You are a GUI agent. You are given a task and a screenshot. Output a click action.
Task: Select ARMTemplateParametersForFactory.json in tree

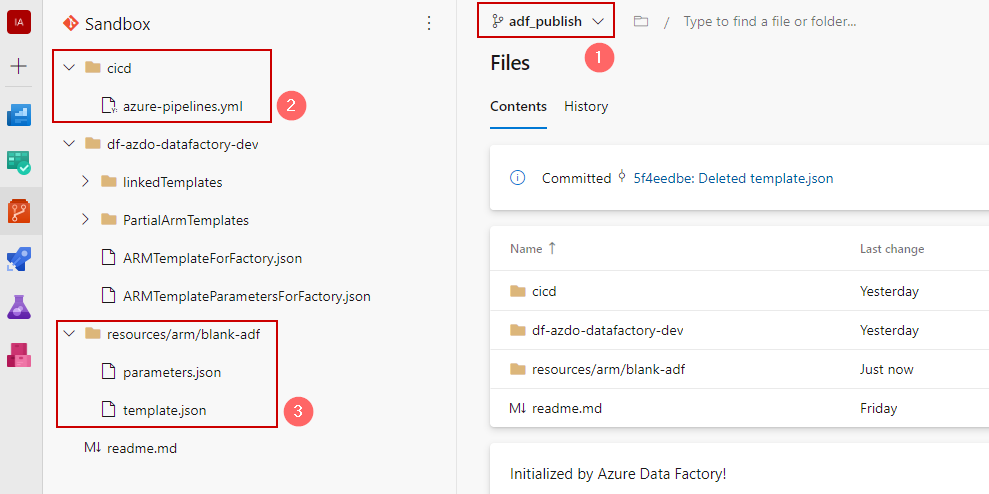[x=247, y=296]
